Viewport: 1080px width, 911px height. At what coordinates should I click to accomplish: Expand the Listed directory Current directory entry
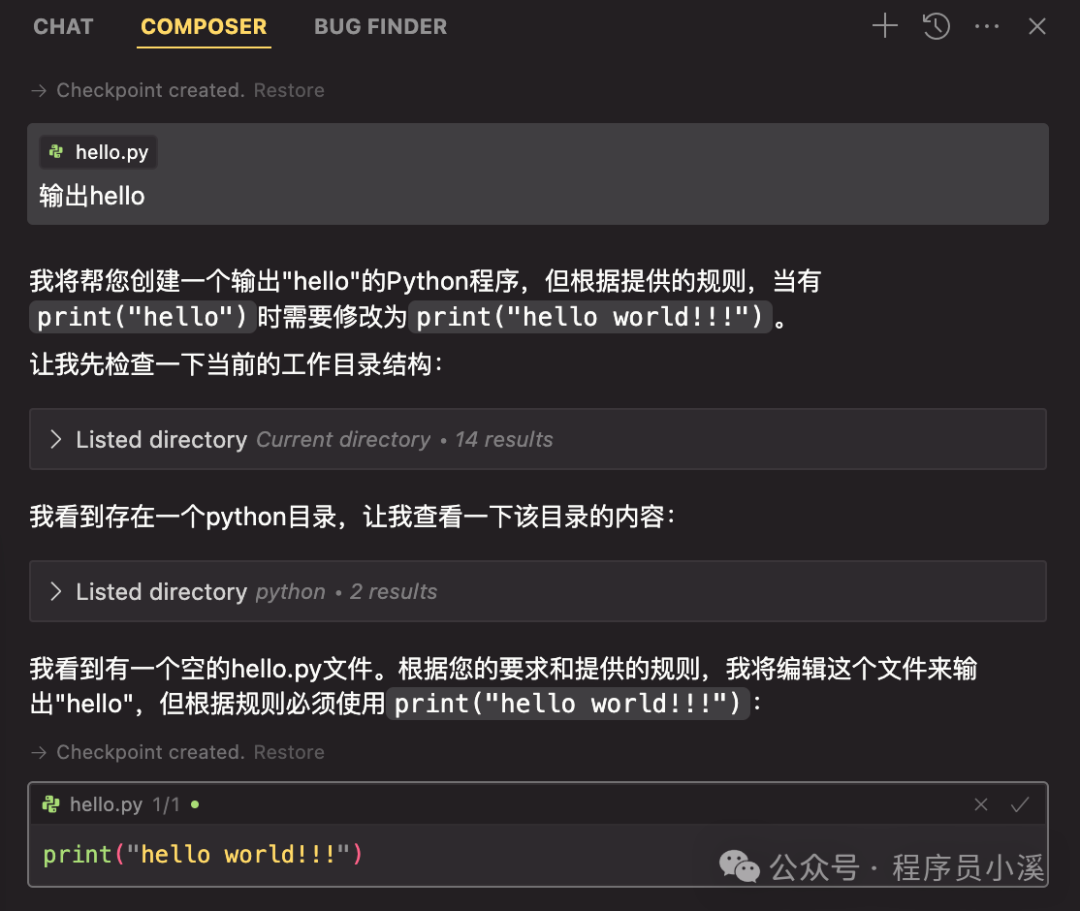coord(160,439)
